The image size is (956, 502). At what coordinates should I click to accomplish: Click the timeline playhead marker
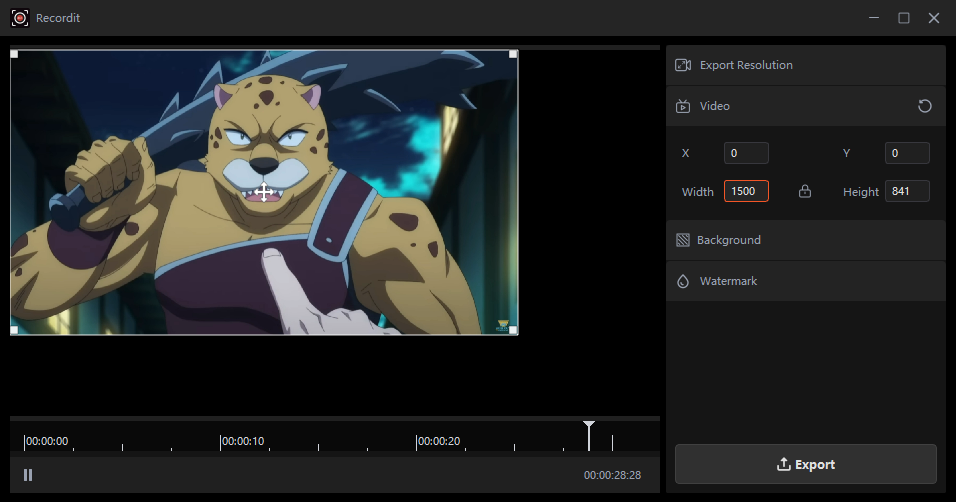coord(589,429)
